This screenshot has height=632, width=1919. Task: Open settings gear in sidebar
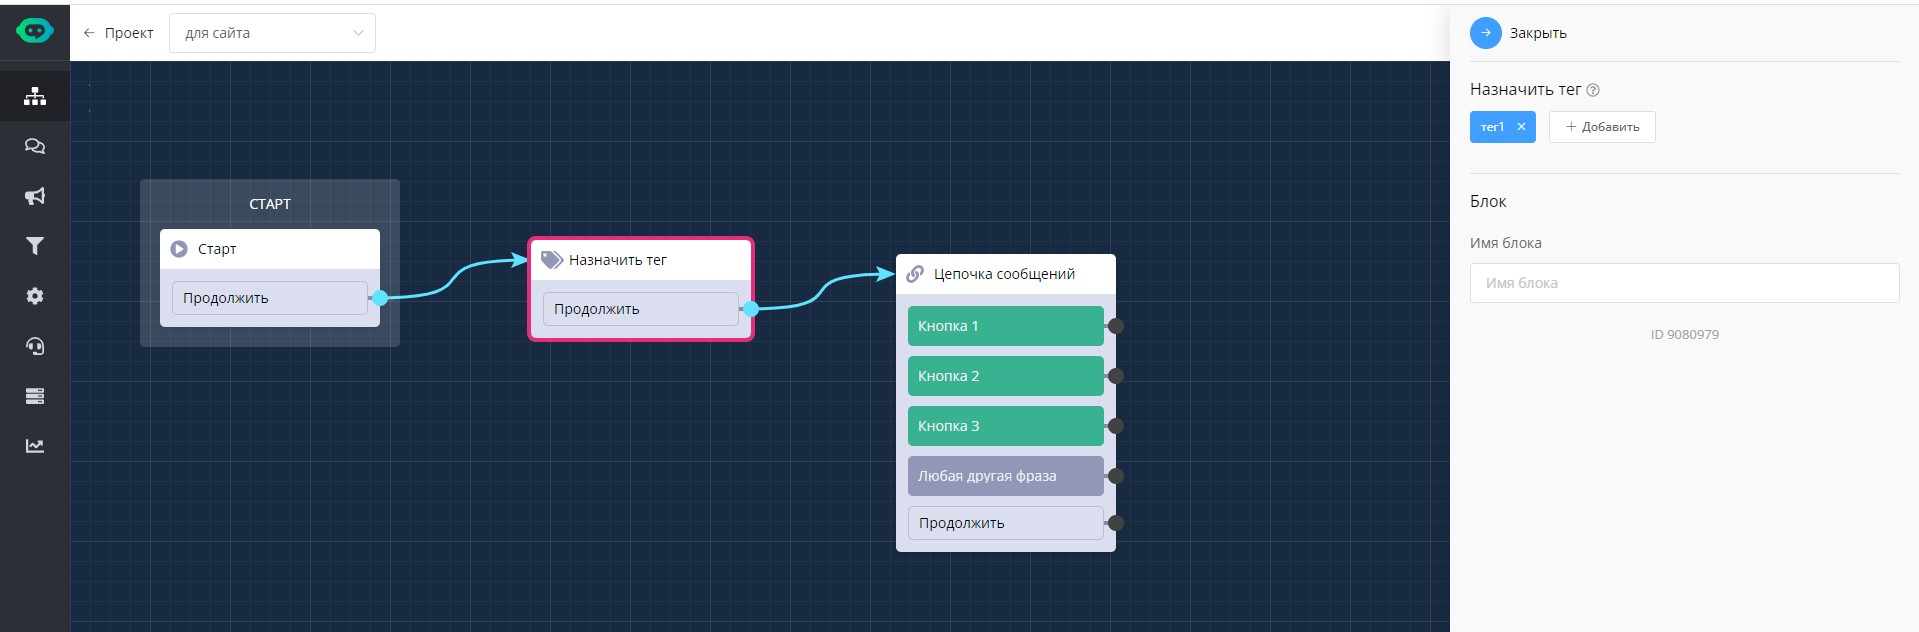(x=35, y=296)
